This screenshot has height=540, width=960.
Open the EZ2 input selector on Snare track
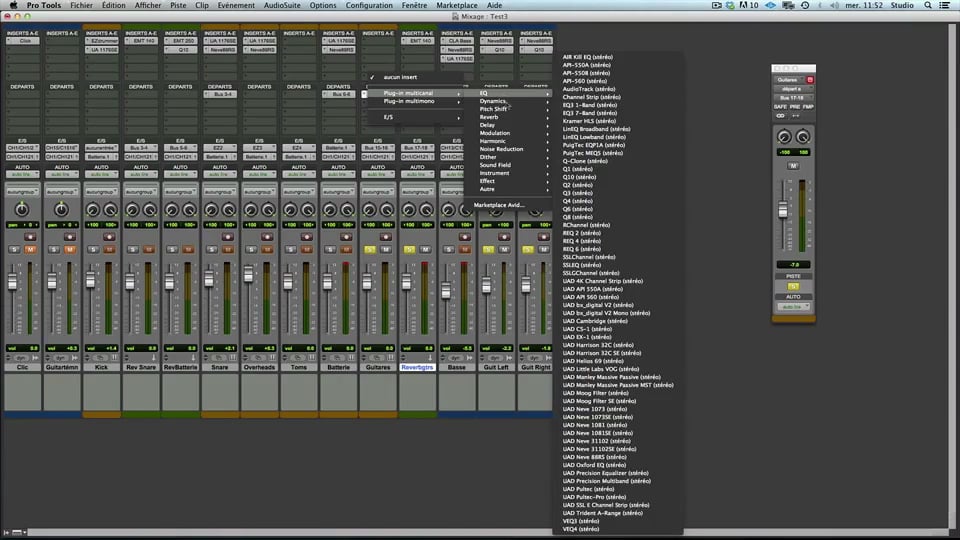point(220,148)
